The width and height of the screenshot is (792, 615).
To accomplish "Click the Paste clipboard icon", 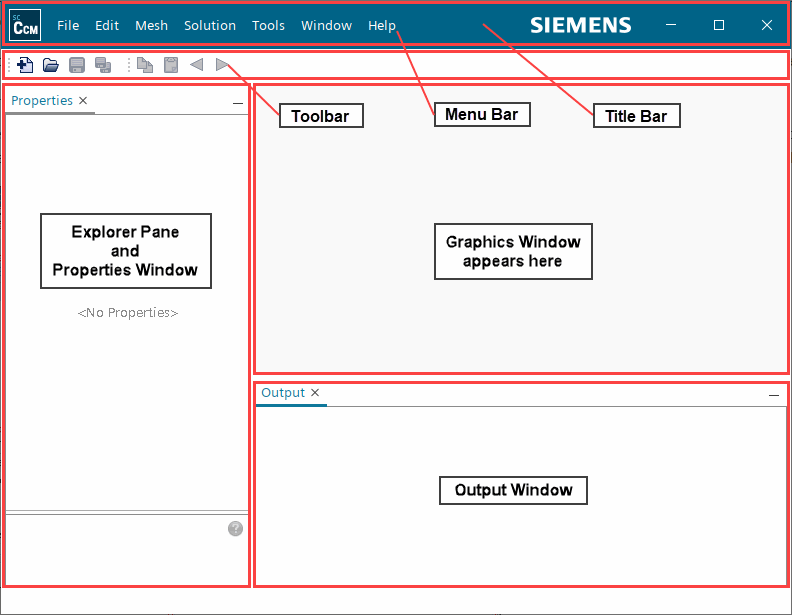I will click(171, 65).
